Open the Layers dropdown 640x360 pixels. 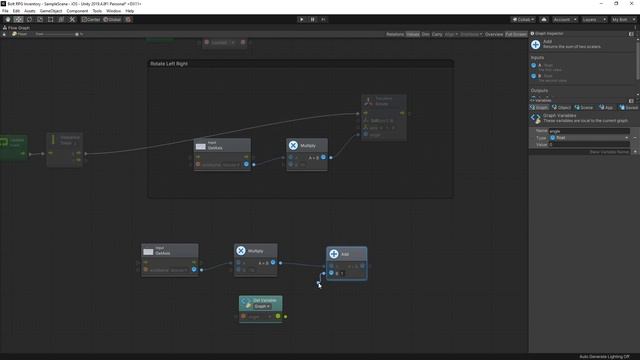coord(594,19)
